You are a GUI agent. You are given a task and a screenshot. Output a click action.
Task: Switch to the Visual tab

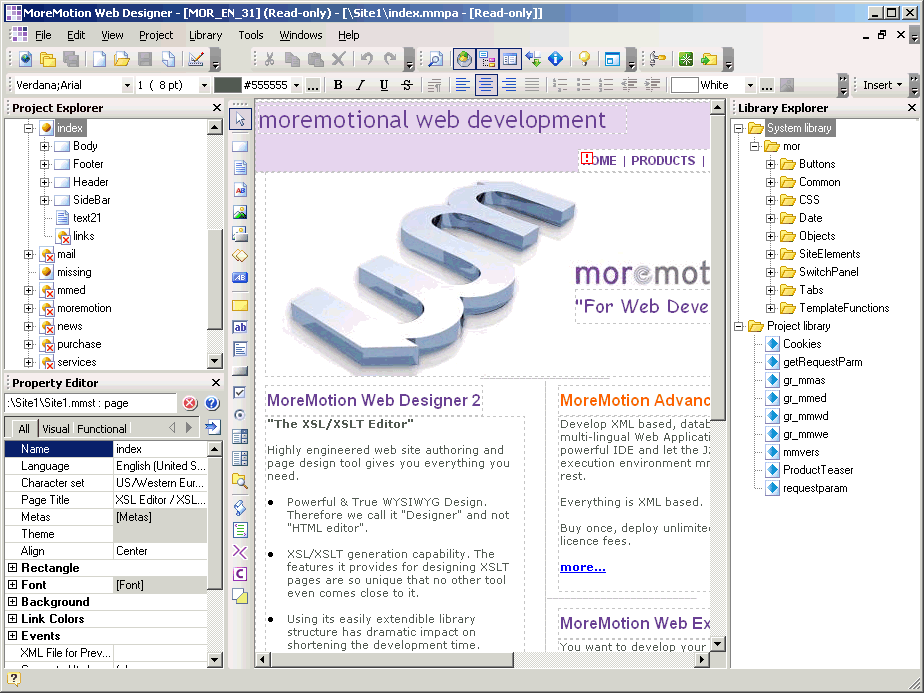[56, 428]
